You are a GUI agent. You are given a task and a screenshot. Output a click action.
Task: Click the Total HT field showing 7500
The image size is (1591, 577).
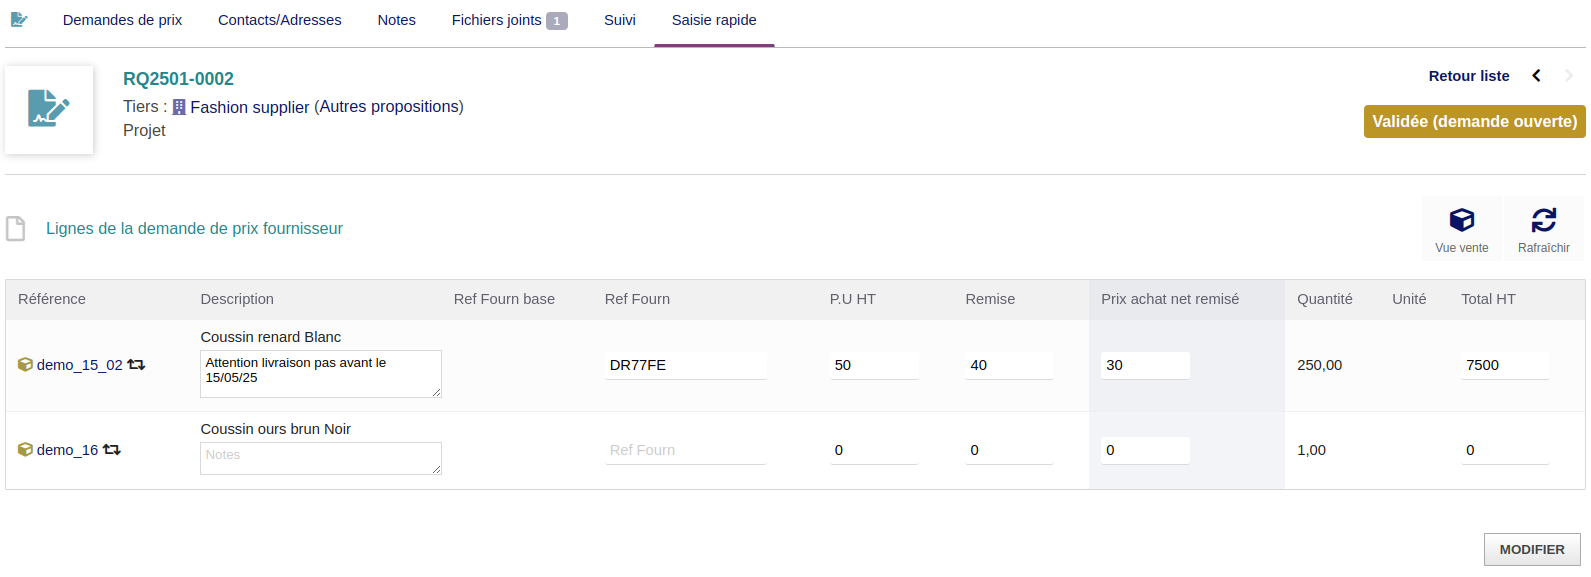1504,365
